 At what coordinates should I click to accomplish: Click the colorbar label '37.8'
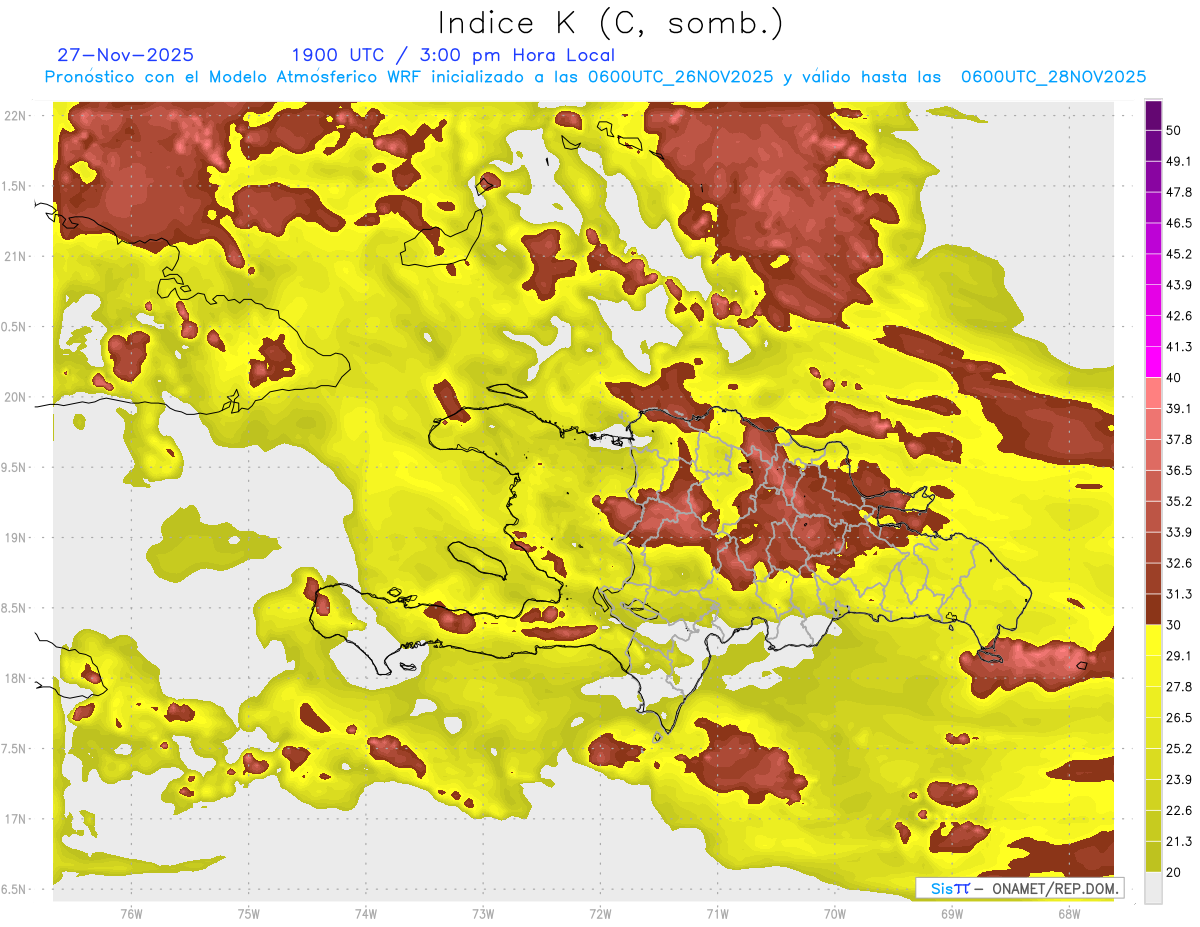coord(1179,440)
